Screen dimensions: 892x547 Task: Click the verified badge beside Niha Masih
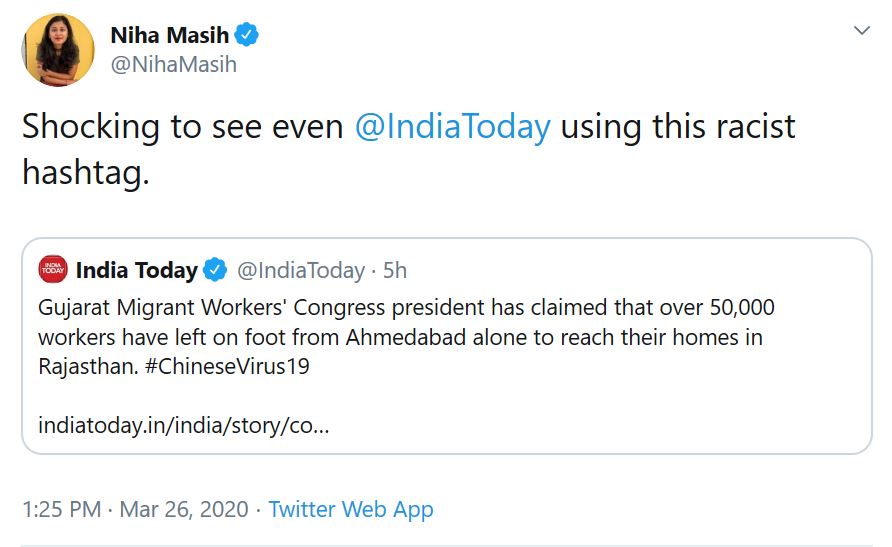click(247, 35)
